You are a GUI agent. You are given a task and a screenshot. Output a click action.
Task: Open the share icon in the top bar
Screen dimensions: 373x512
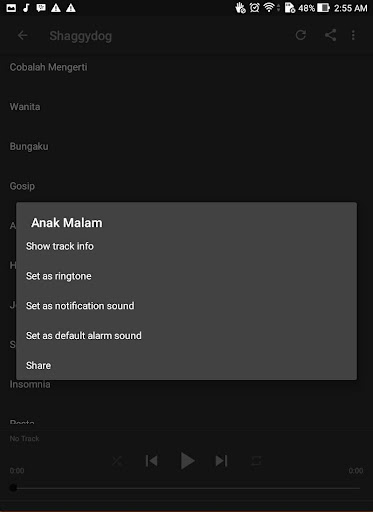tap(330, 35)
